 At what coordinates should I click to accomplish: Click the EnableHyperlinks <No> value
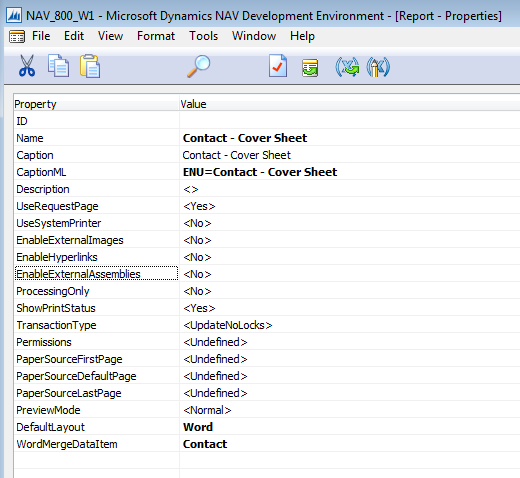pos(197,257)
